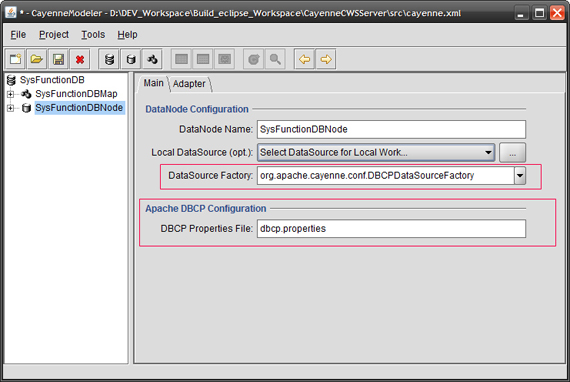The width and height of the screenshot is (570, 382).
Task: Click the SysFunctionDBMap cubes icon in tree
Action: (26, 94)
